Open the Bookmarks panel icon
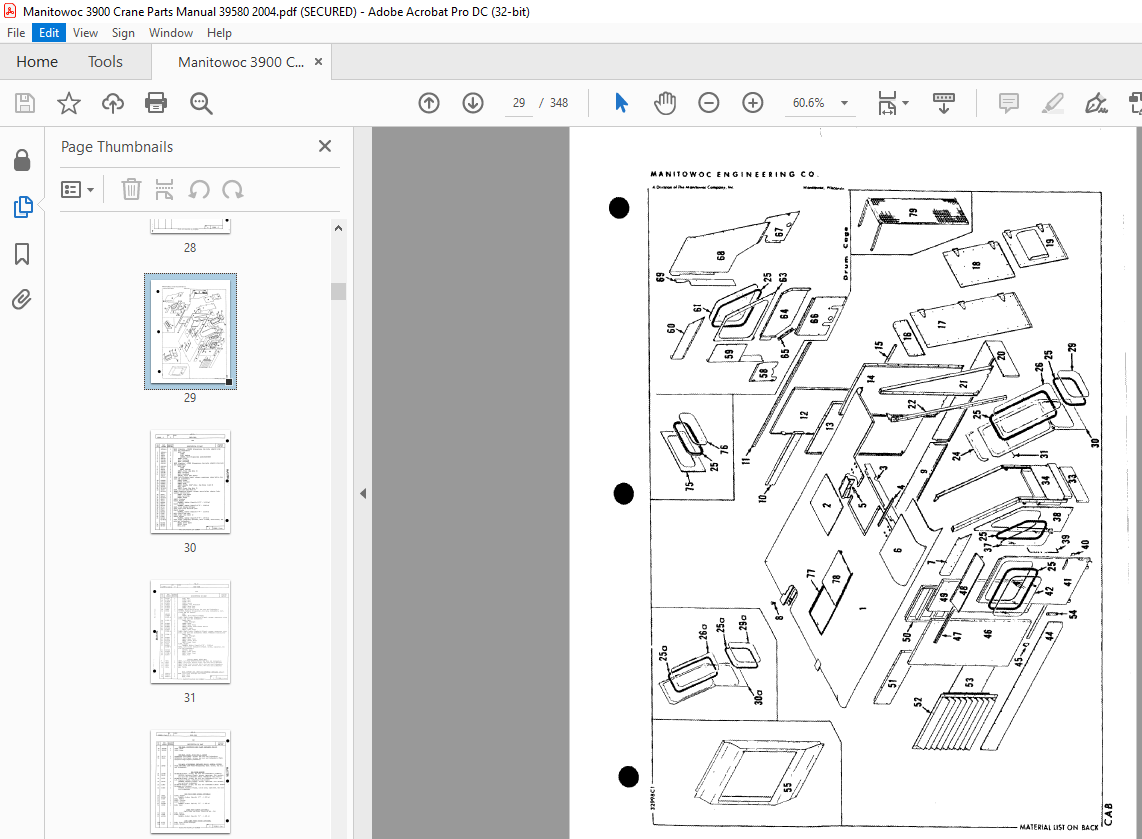This screenshot has width=1142, height=839. click(22, 254)
